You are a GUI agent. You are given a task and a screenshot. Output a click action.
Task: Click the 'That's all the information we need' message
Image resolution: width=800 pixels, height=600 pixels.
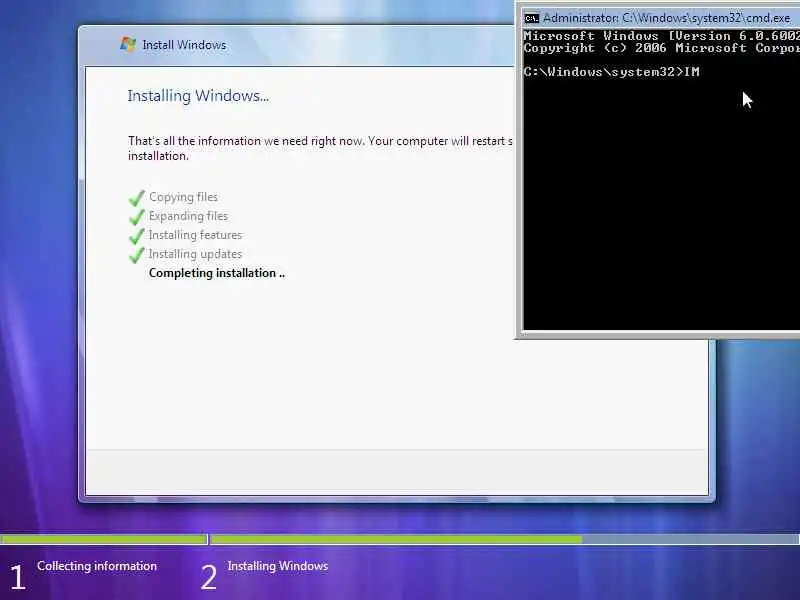pos(320,148)
